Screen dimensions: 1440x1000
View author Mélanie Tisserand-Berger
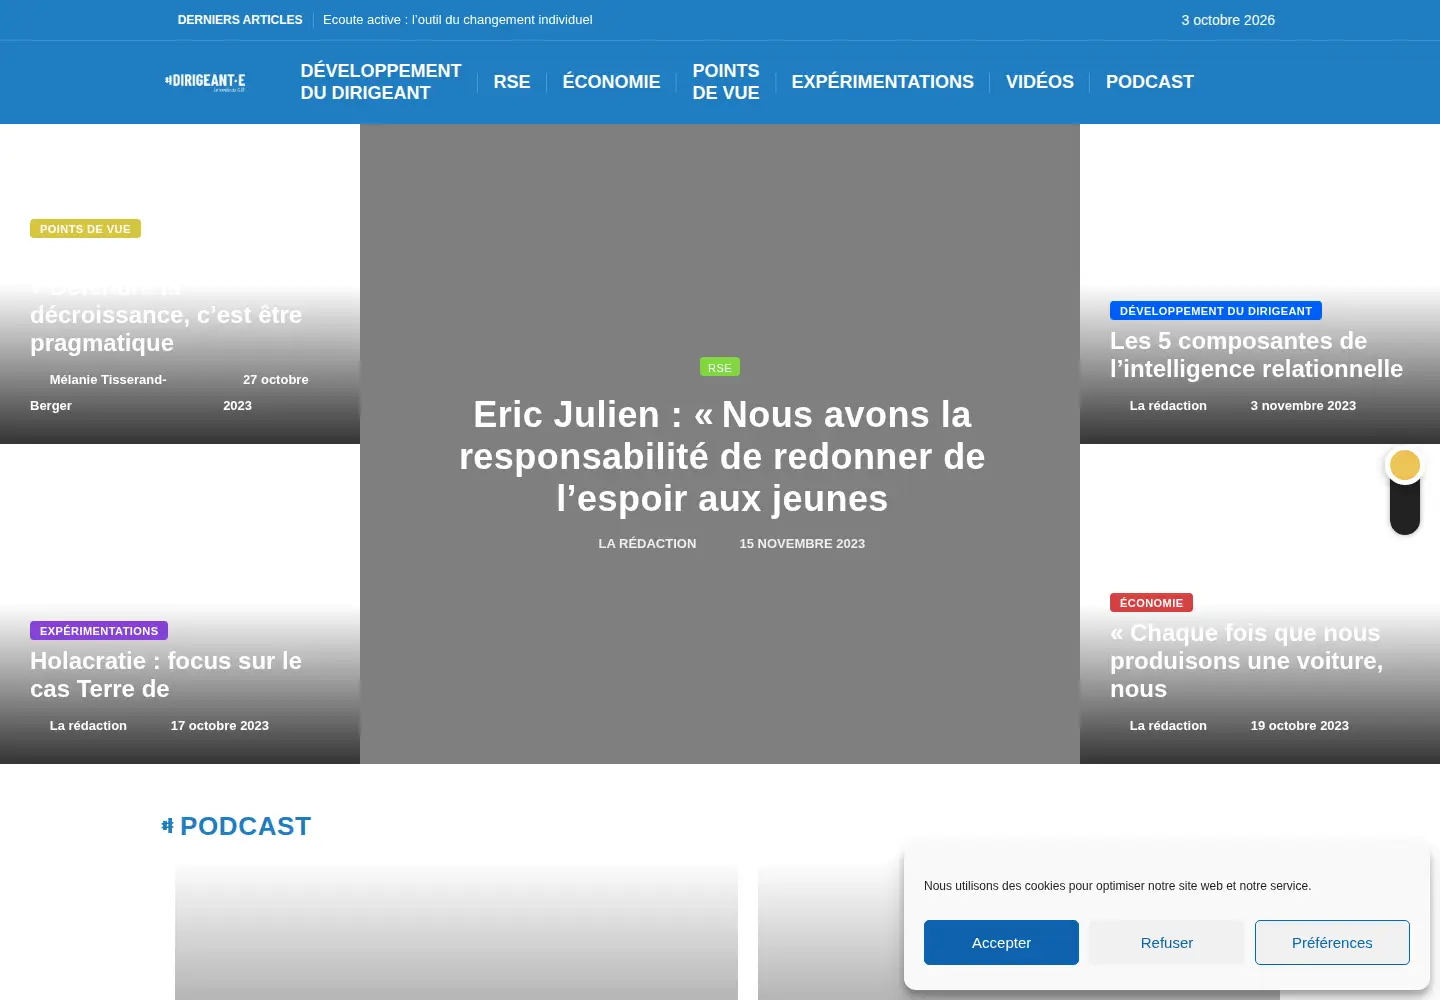pos(98,393)
